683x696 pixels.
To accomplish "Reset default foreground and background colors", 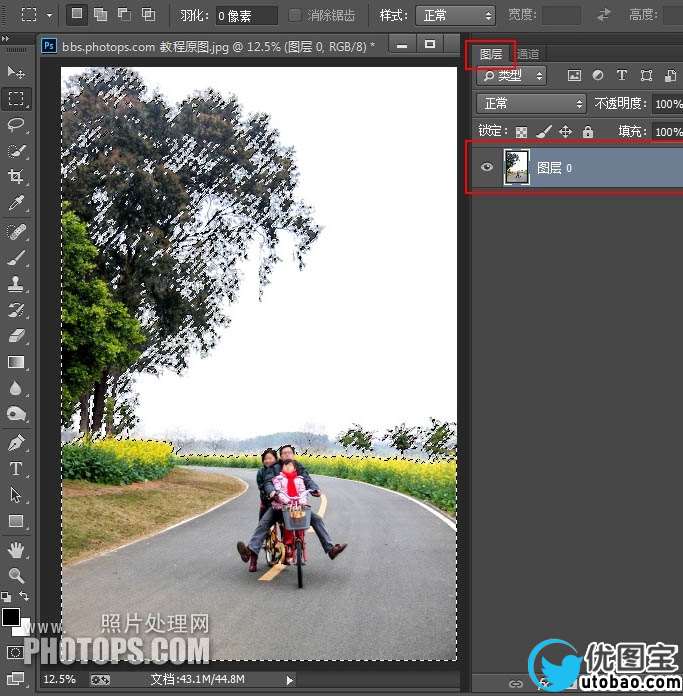I will [x=6, y=597].
